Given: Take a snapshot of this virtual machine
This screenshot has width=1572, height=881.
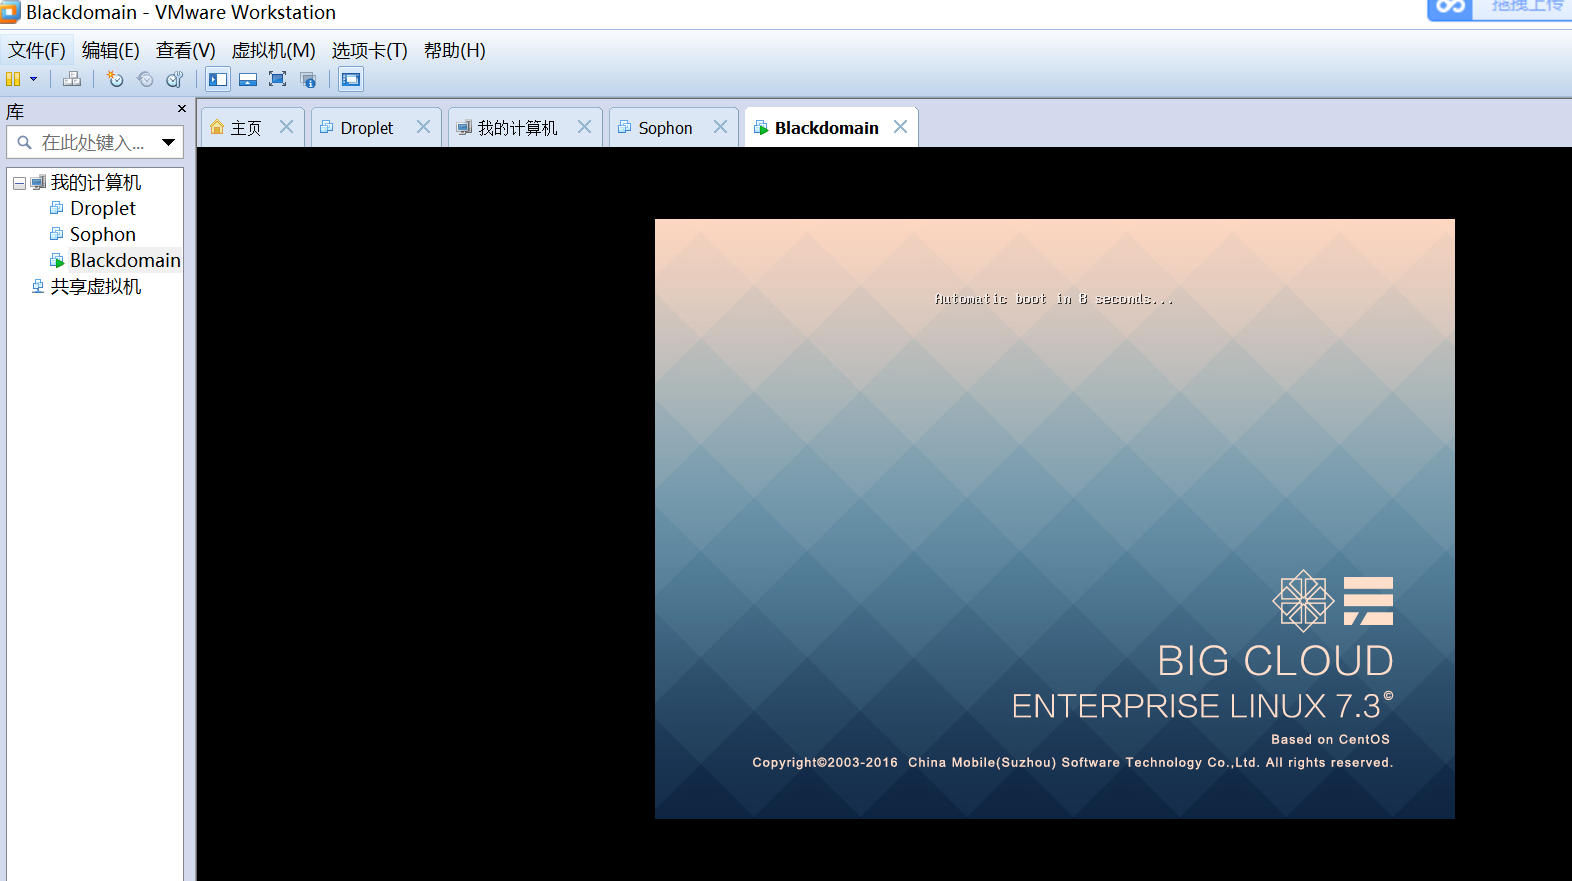Looking at the screenshot, I should pyautogui.click(x=115, y=79).
